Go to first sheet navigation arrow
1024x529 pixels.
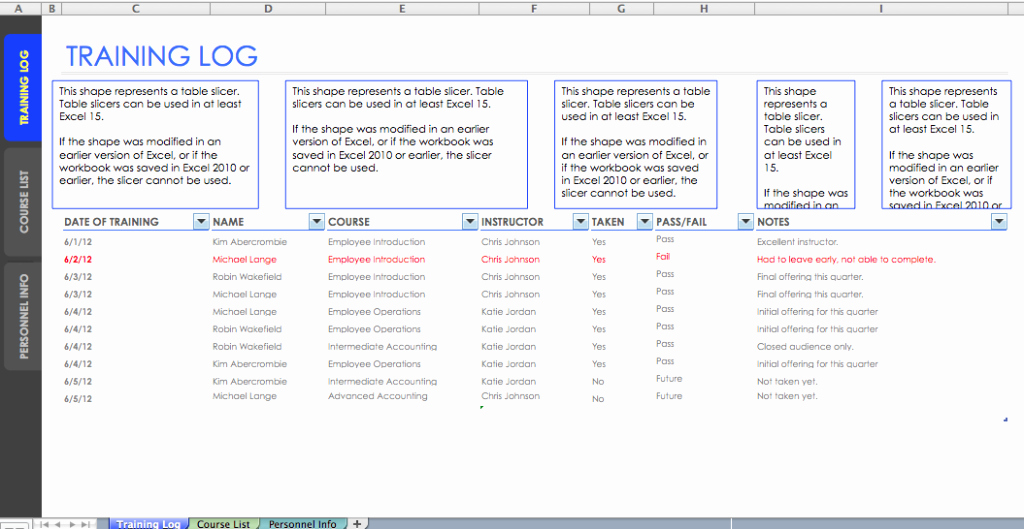44,524
